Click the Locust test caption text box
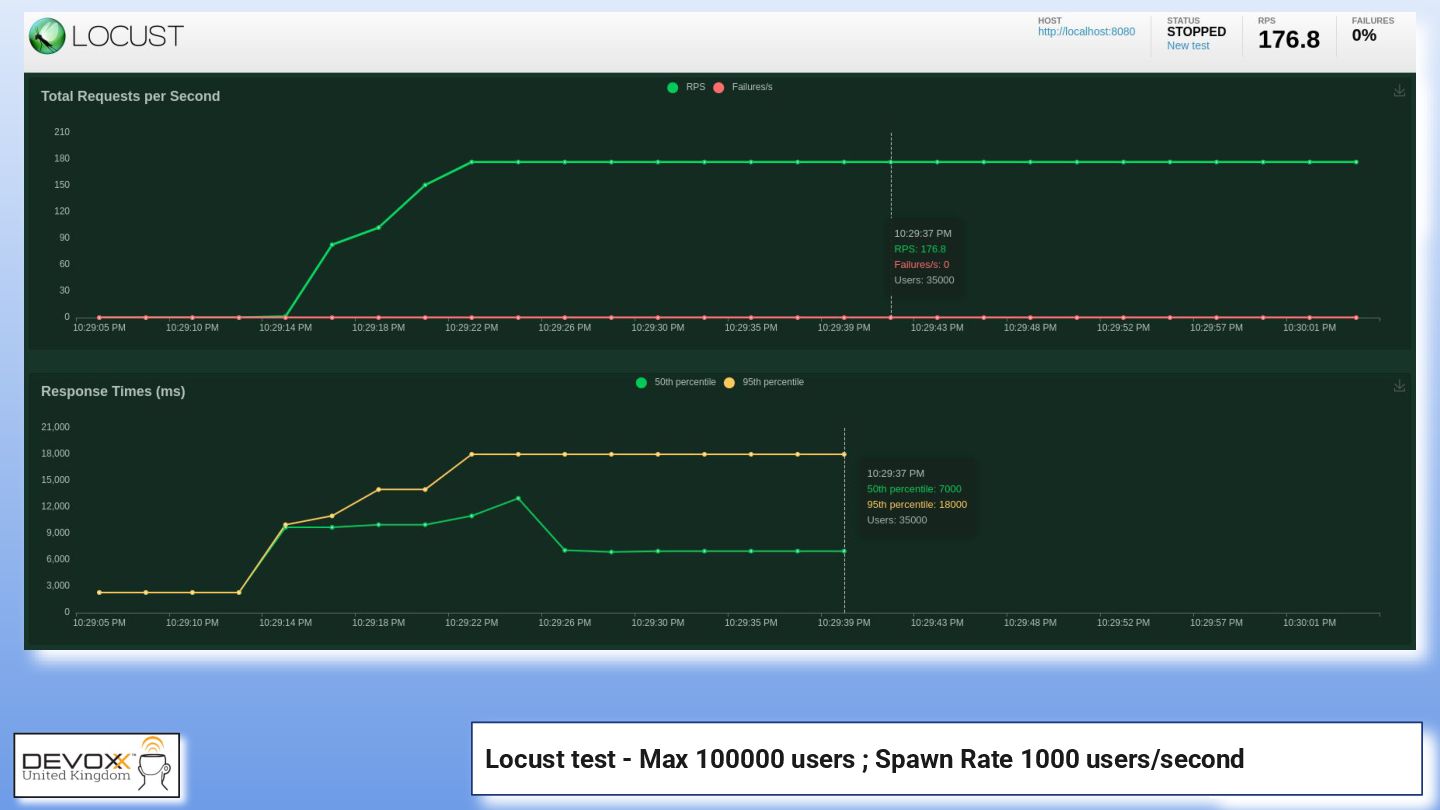Screen dimensions: 1440x810 pos(946,759)
